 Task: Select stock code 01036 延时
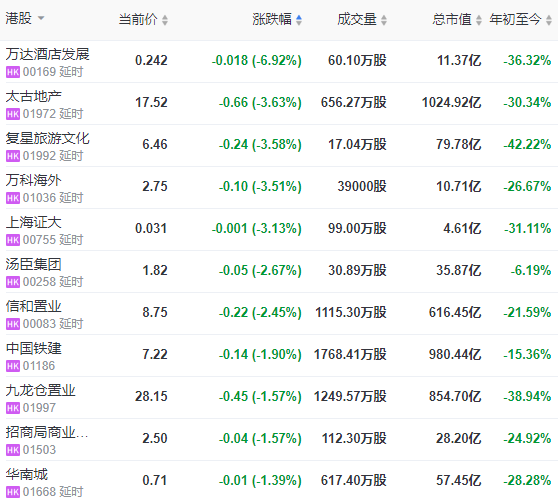tap(53, 198)
